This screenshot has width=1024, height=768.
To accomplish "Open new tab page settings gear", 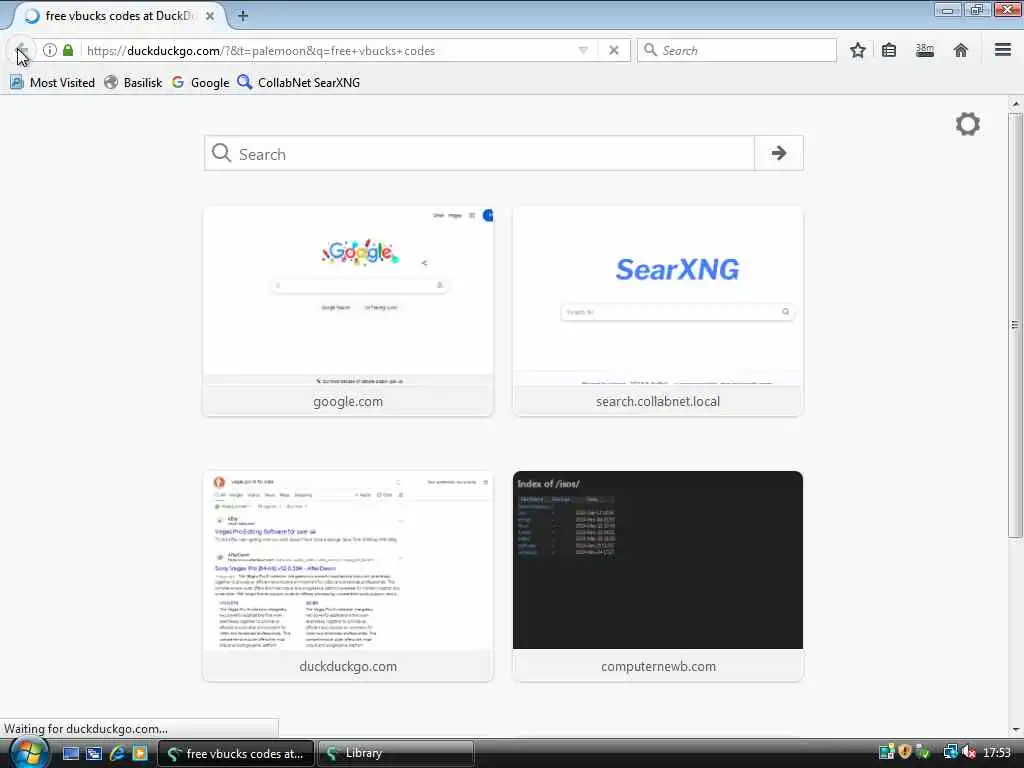I will (967, 124).
